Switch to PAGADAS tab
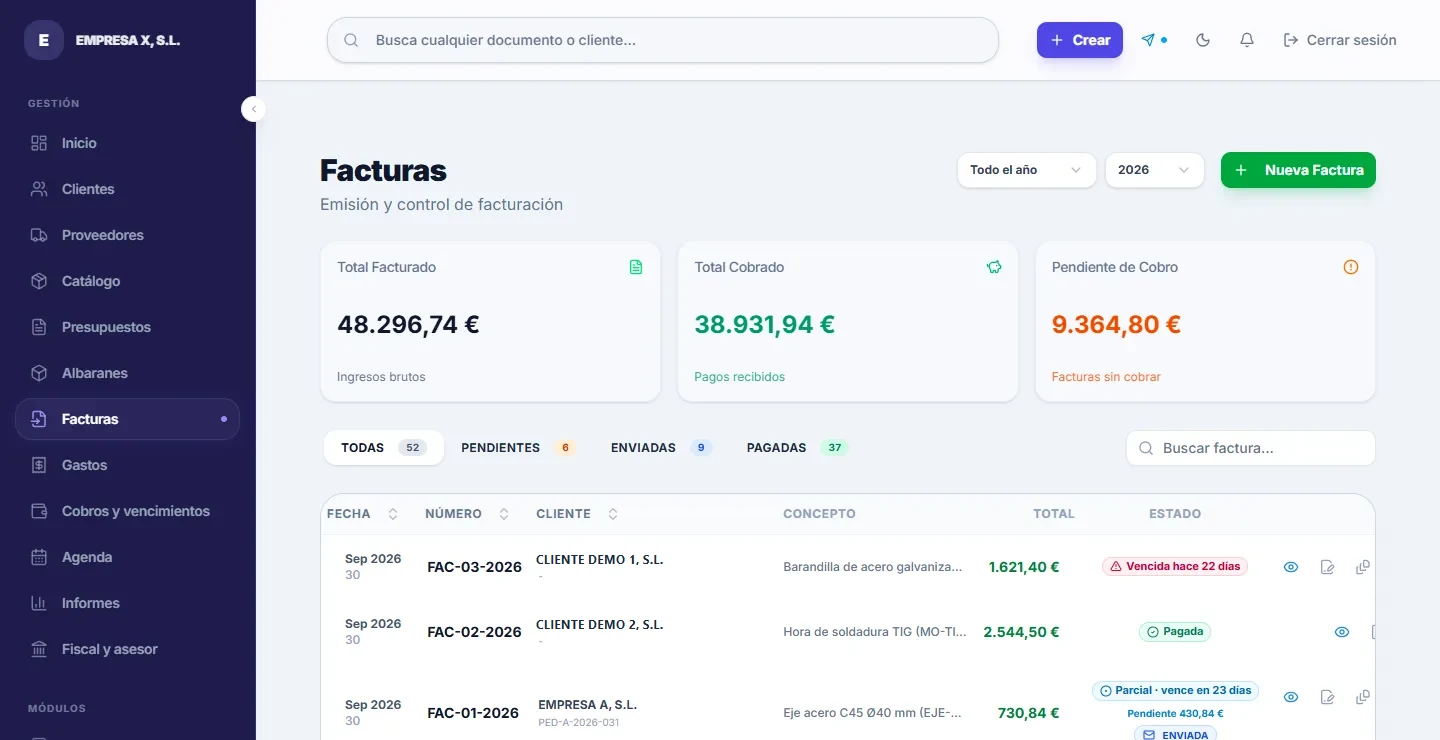1440x740 pixels. click(797, 448)
